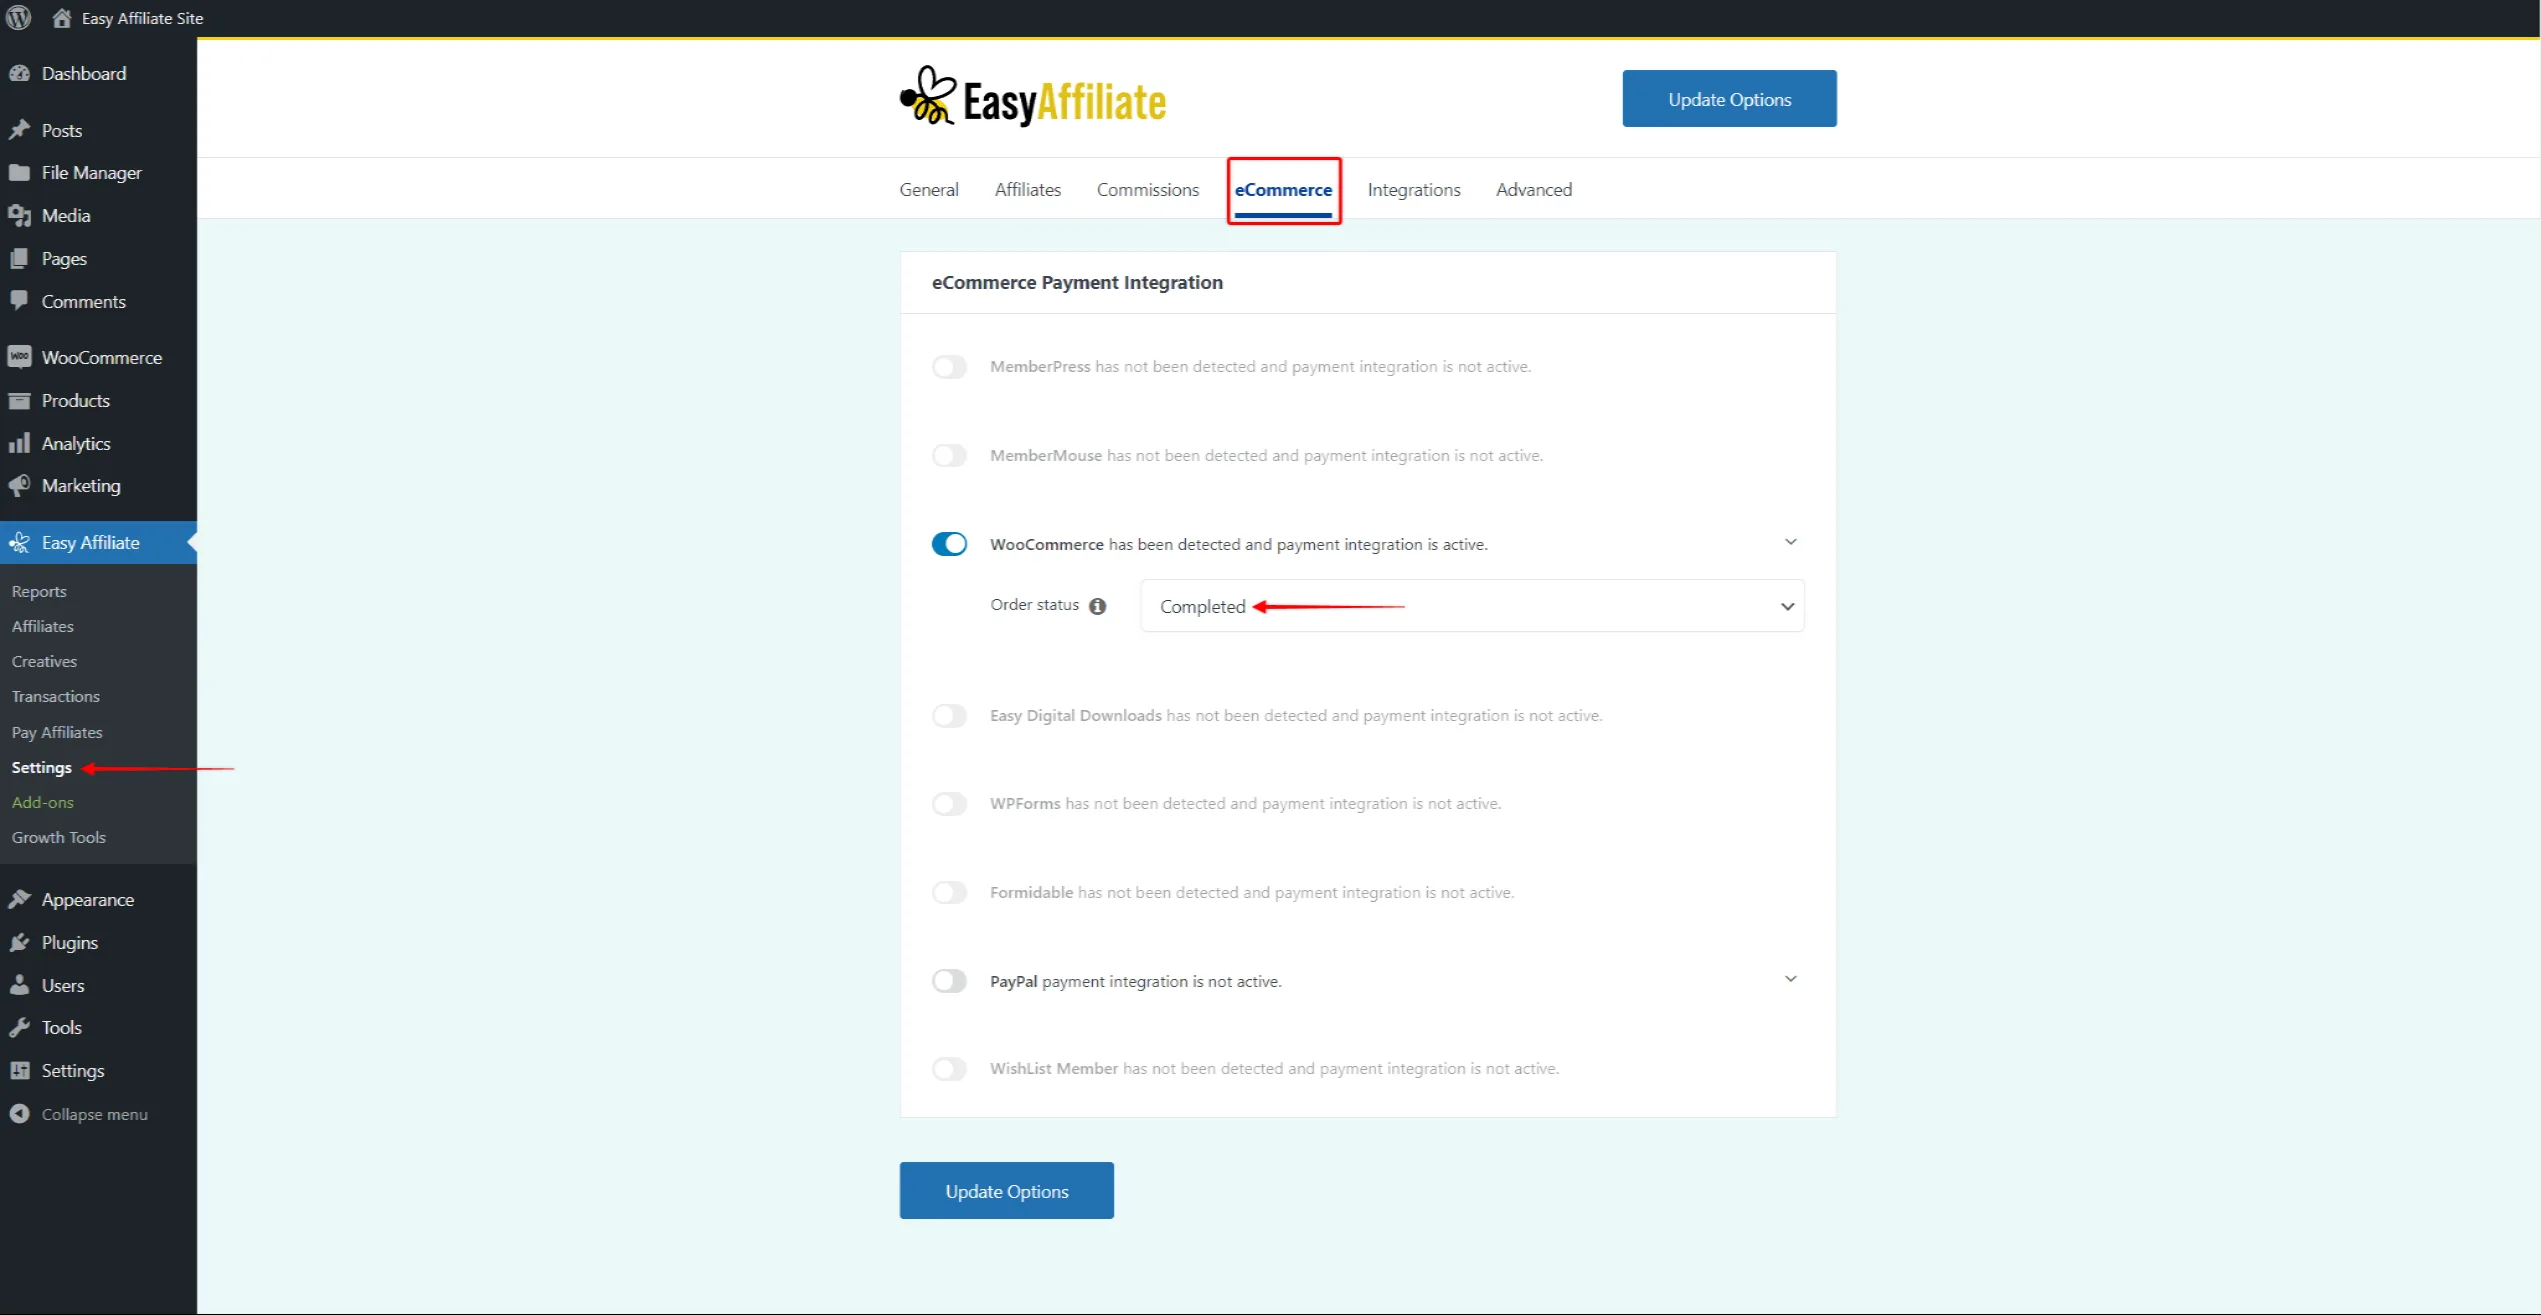Open the WooCommerce menu label
Viewport: 2541px width, 1315px height.
coord(102,357)
